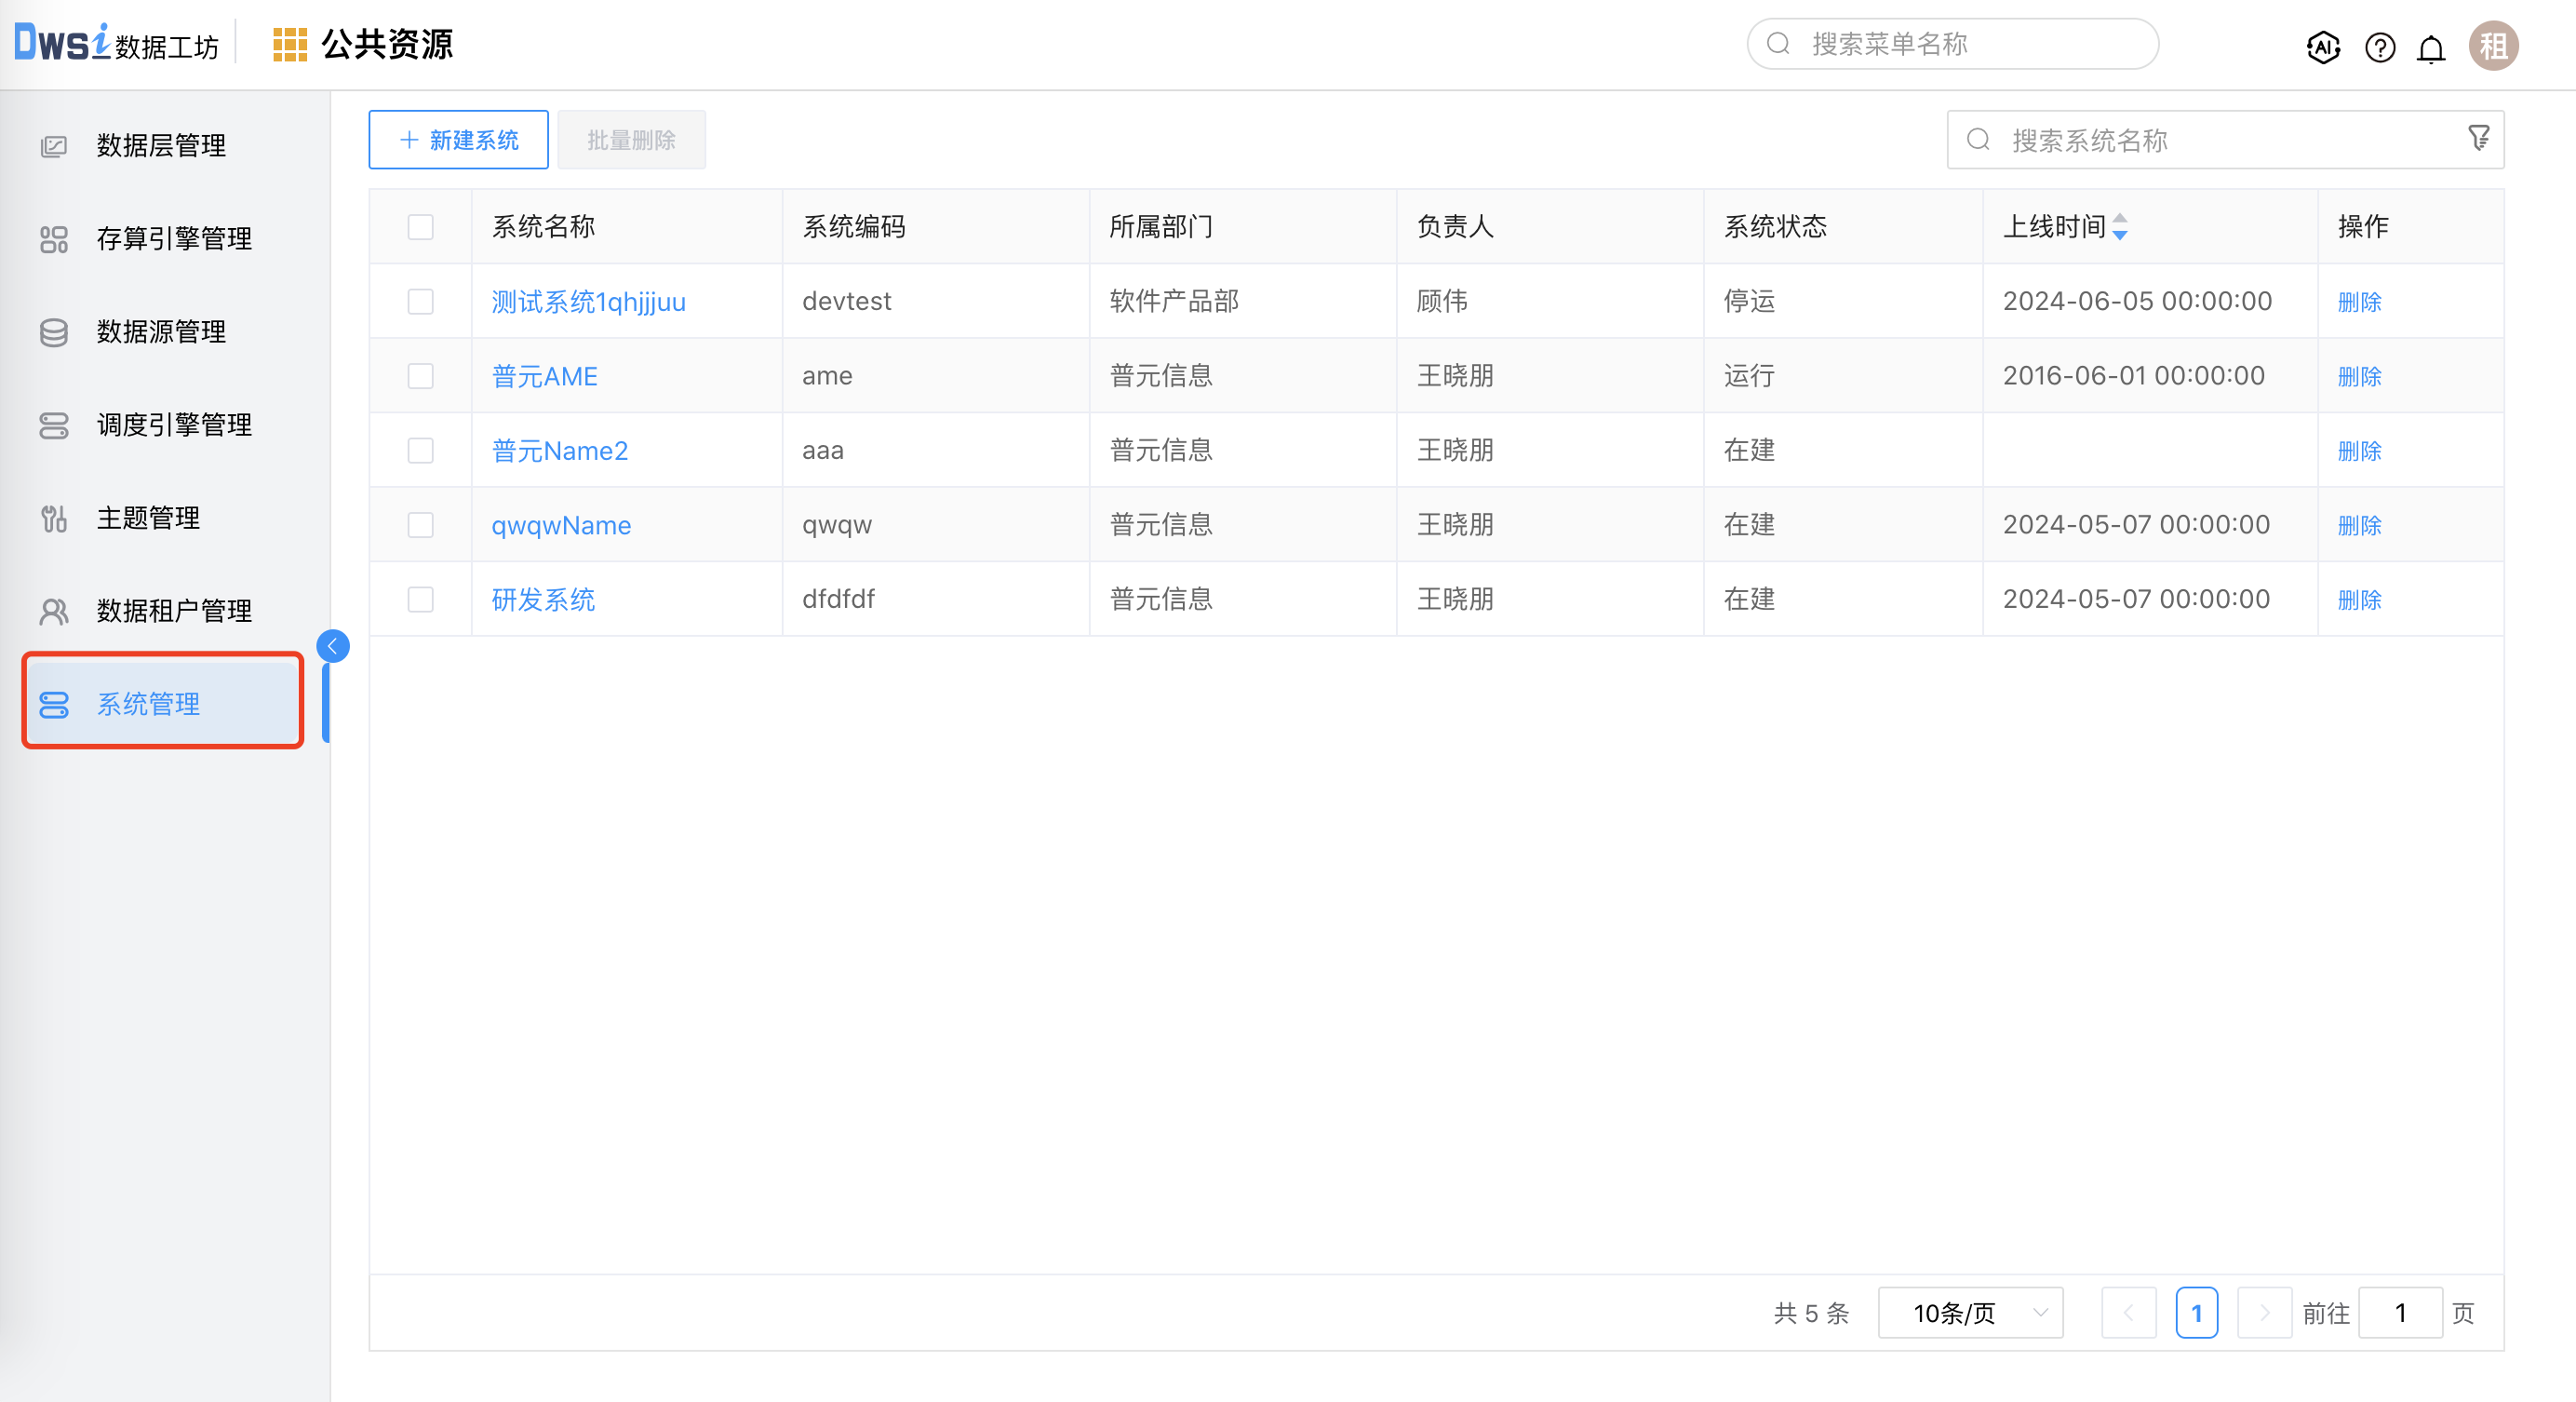Collapse the sidebar with blue arrow

click(x=333, y=646)
